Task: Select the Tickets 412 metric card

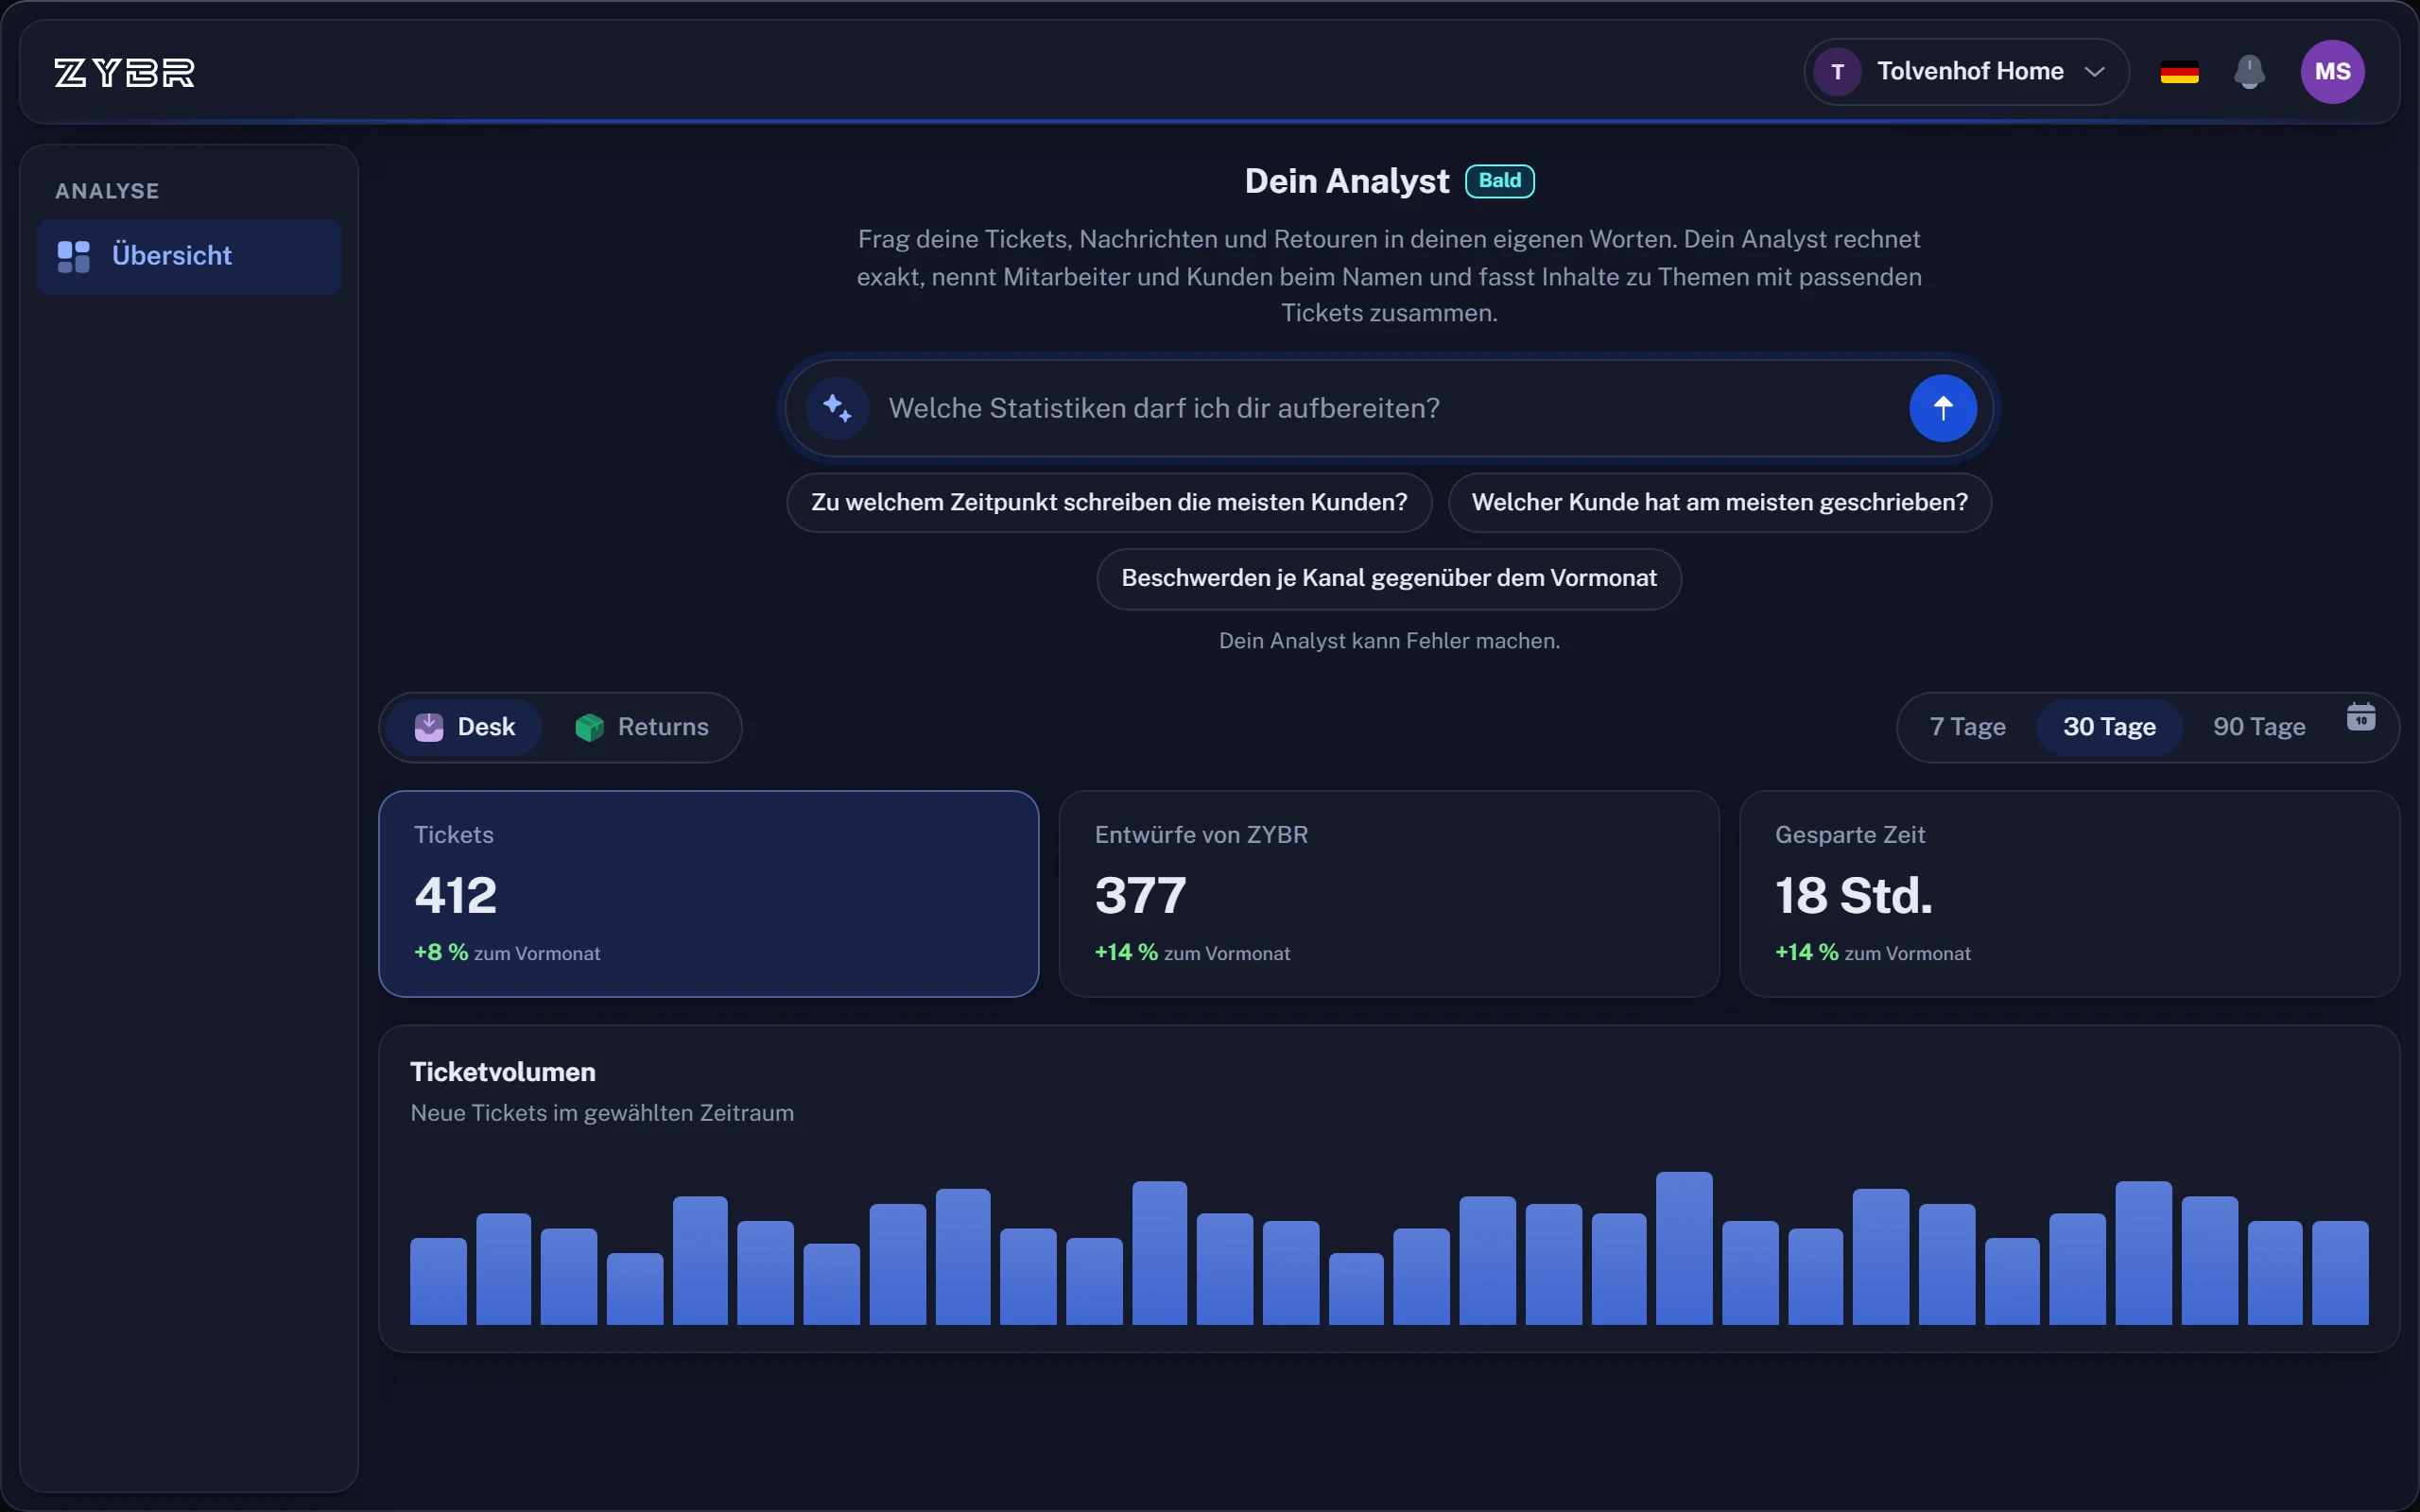Action: [708, 894]
